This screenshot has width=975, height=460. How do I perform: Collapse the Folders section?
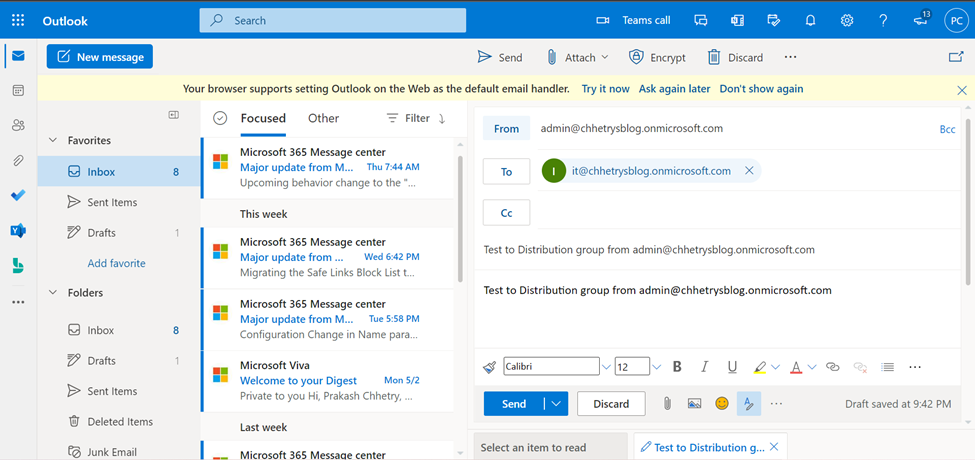[53, 293]
